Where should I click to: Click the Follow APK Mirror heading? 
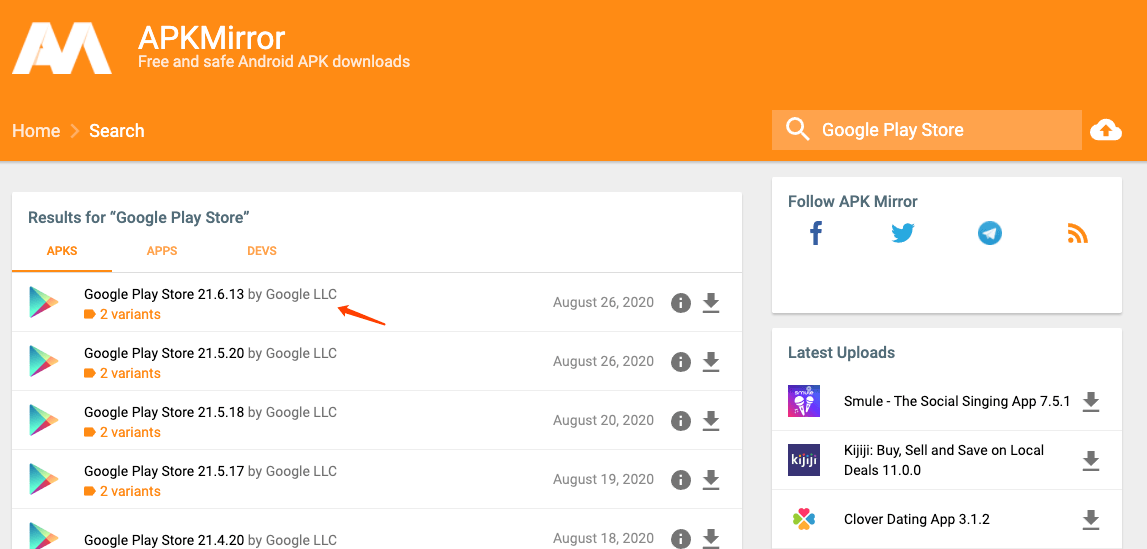click(x=853, y=202)
